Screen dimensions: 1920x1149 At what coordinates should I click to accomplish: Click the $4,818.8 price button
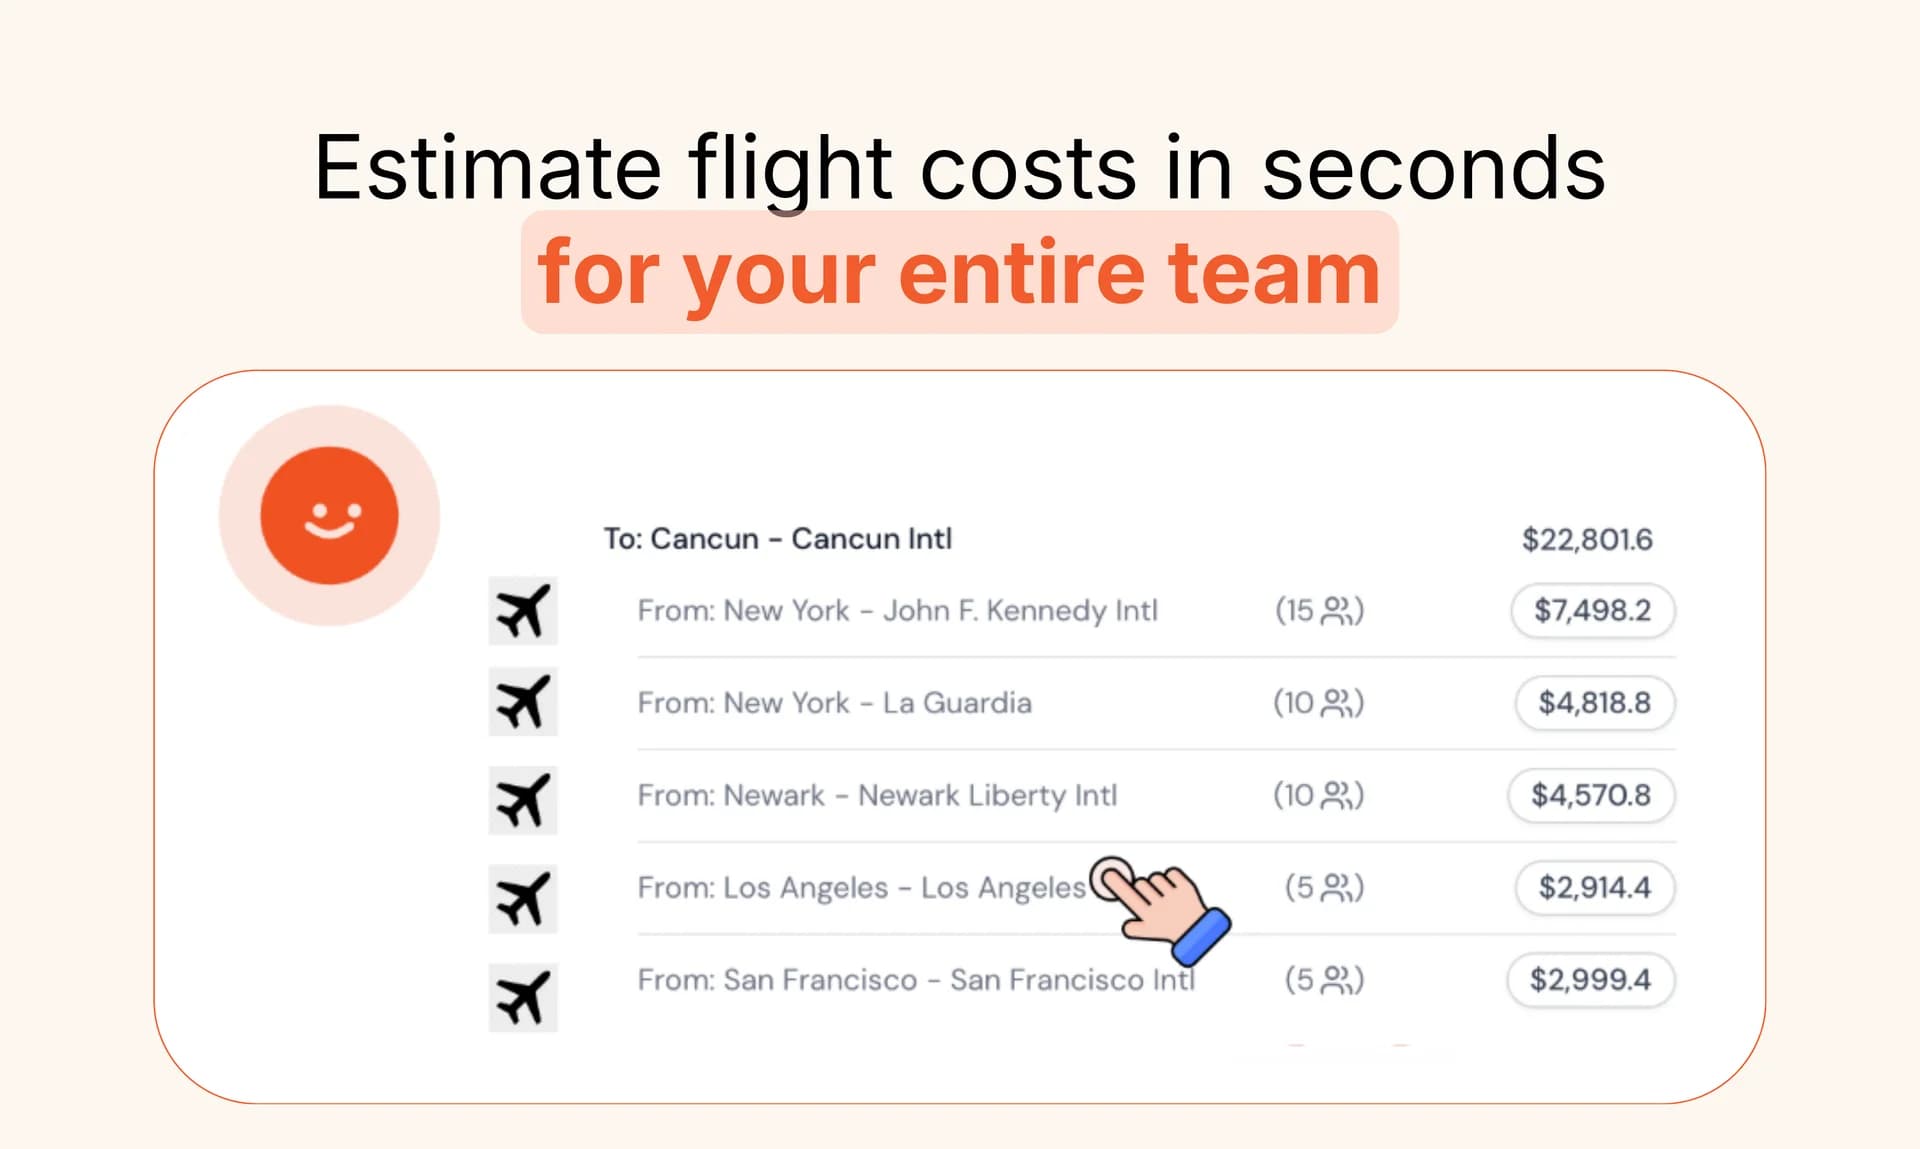1594,703
